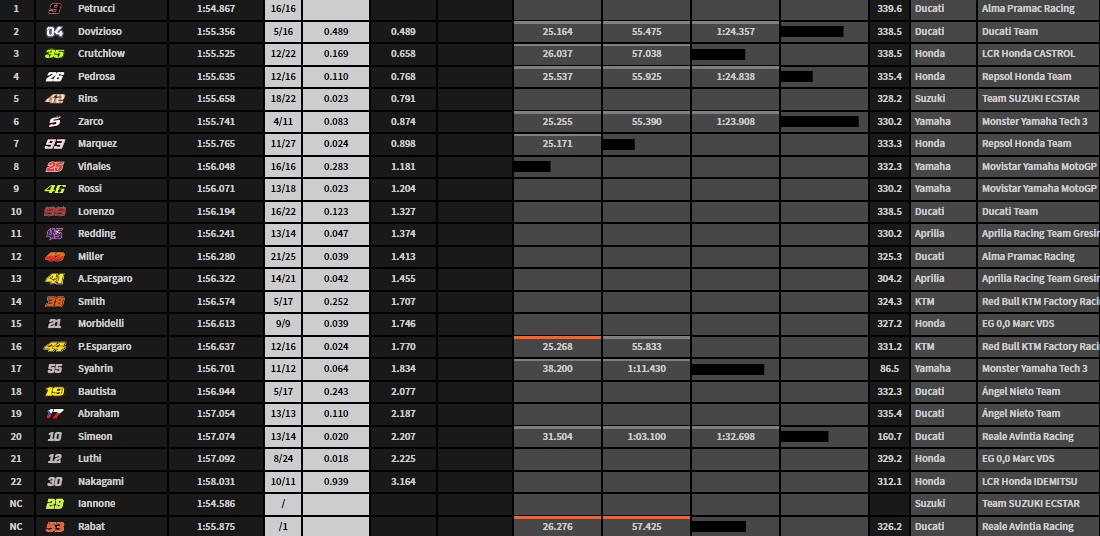Click sector time 25.171 in Marquez's row
This screenshot has width=1100, height=536.
558,143
